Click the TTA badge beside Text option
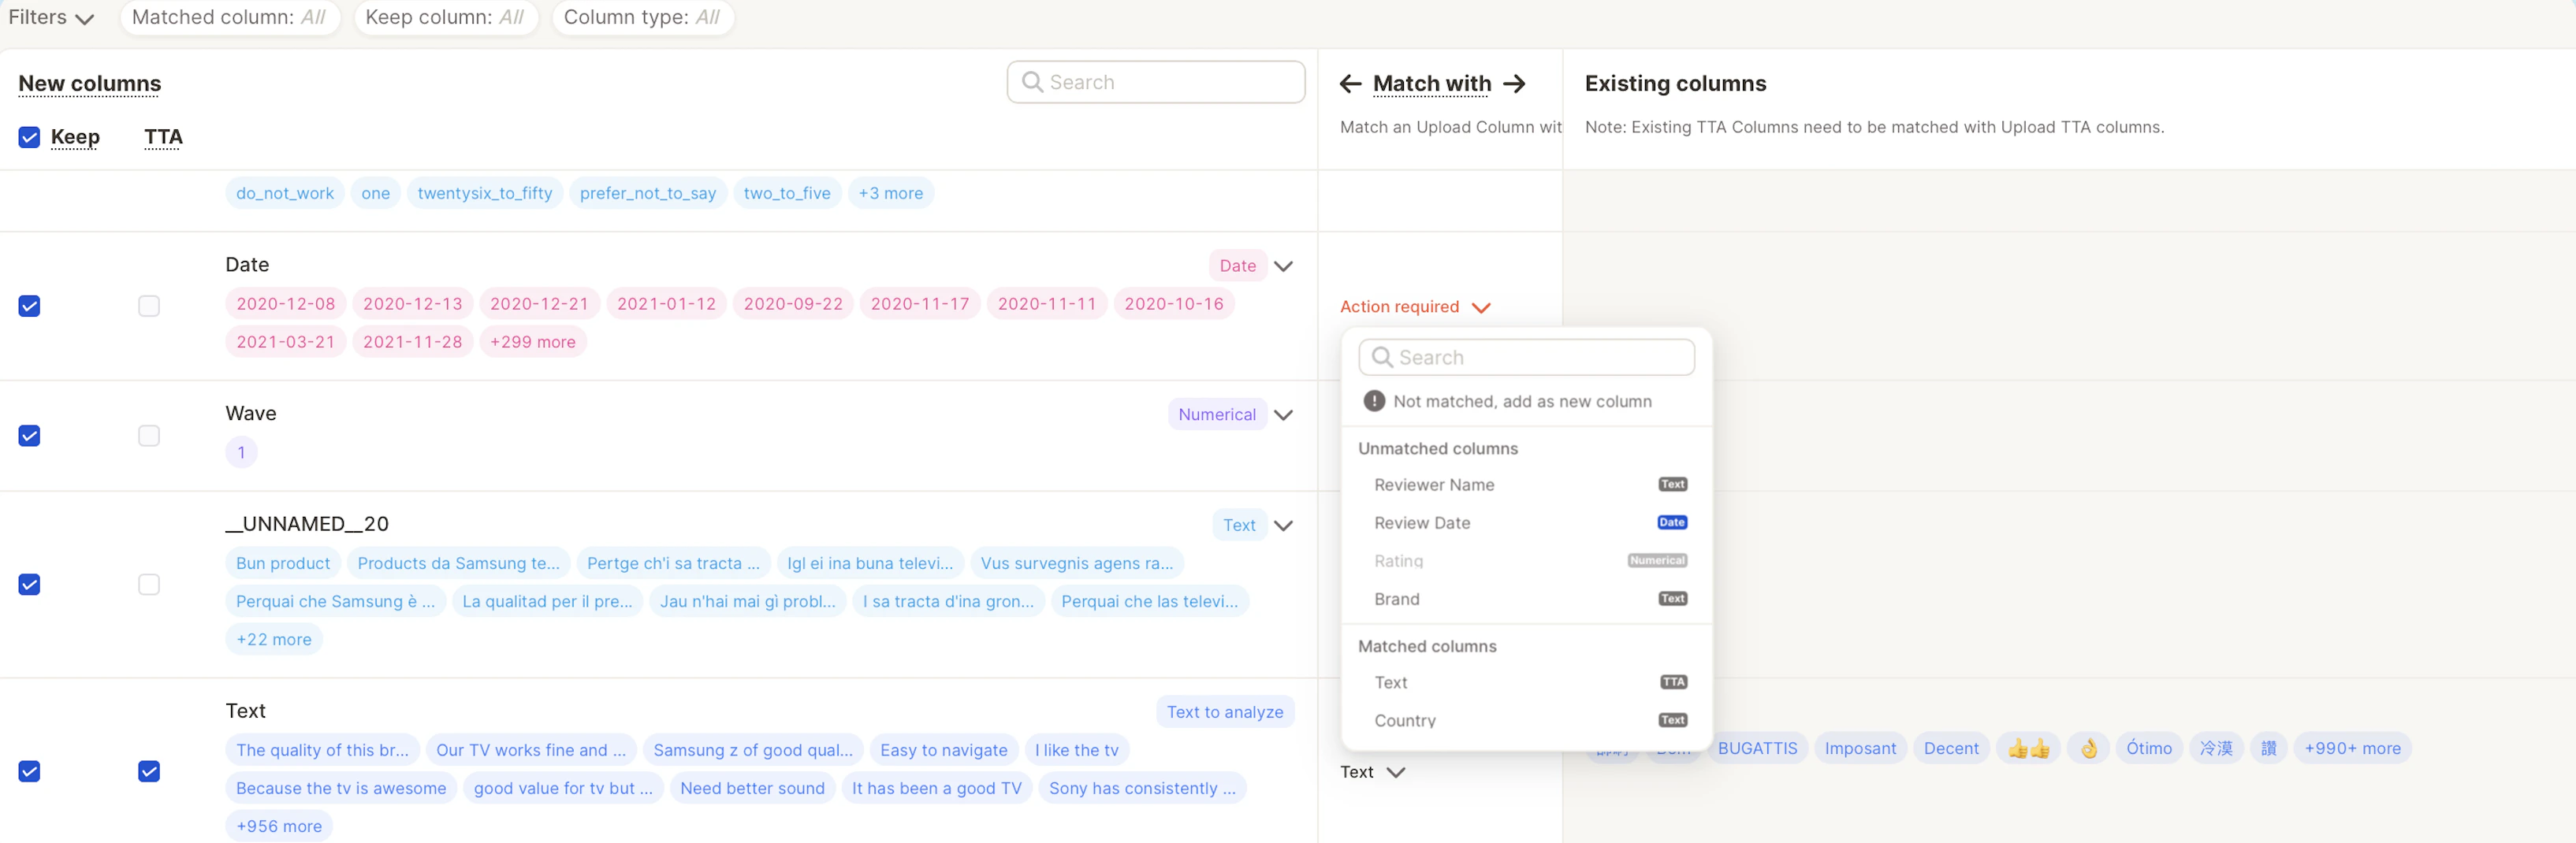This screenshot has width=2576, height=843. [1673, 682]
